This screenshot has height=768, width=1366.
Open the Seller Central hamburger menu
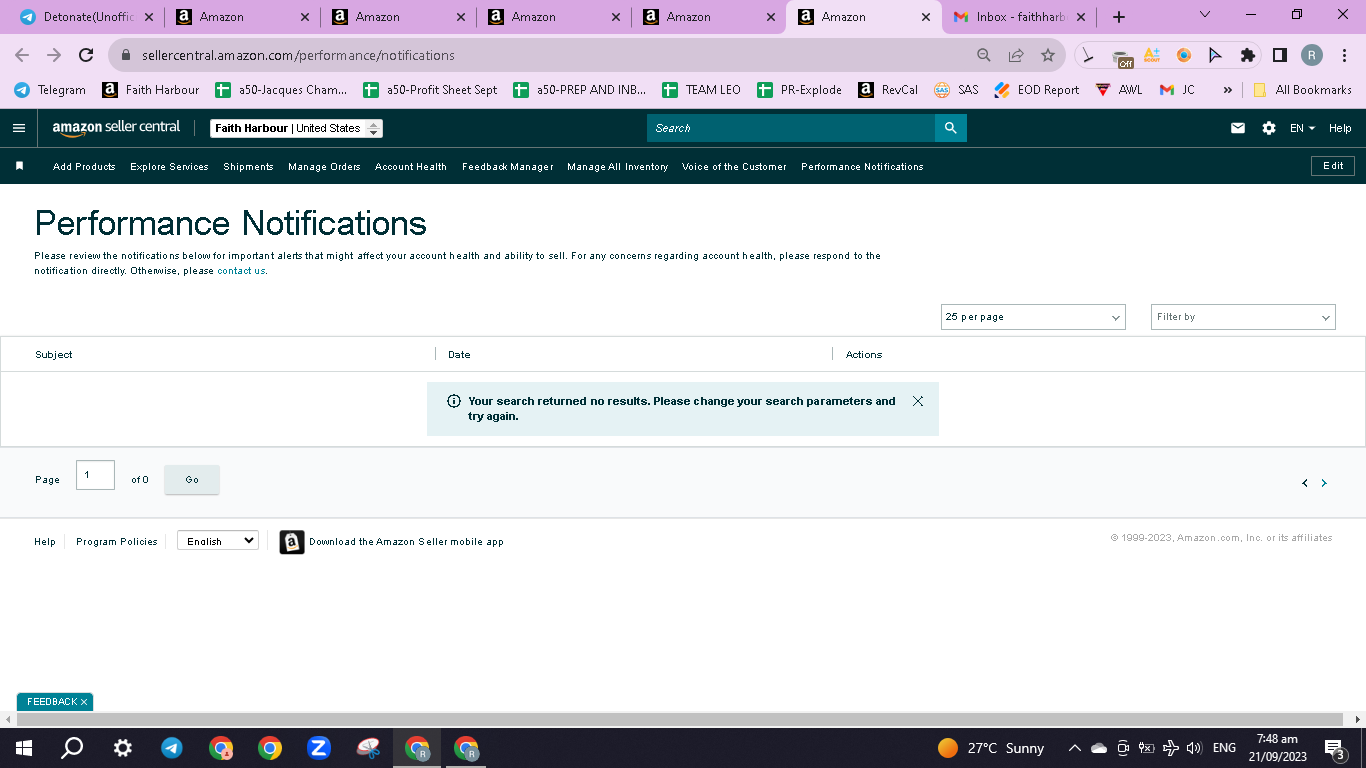coord(19,128)
